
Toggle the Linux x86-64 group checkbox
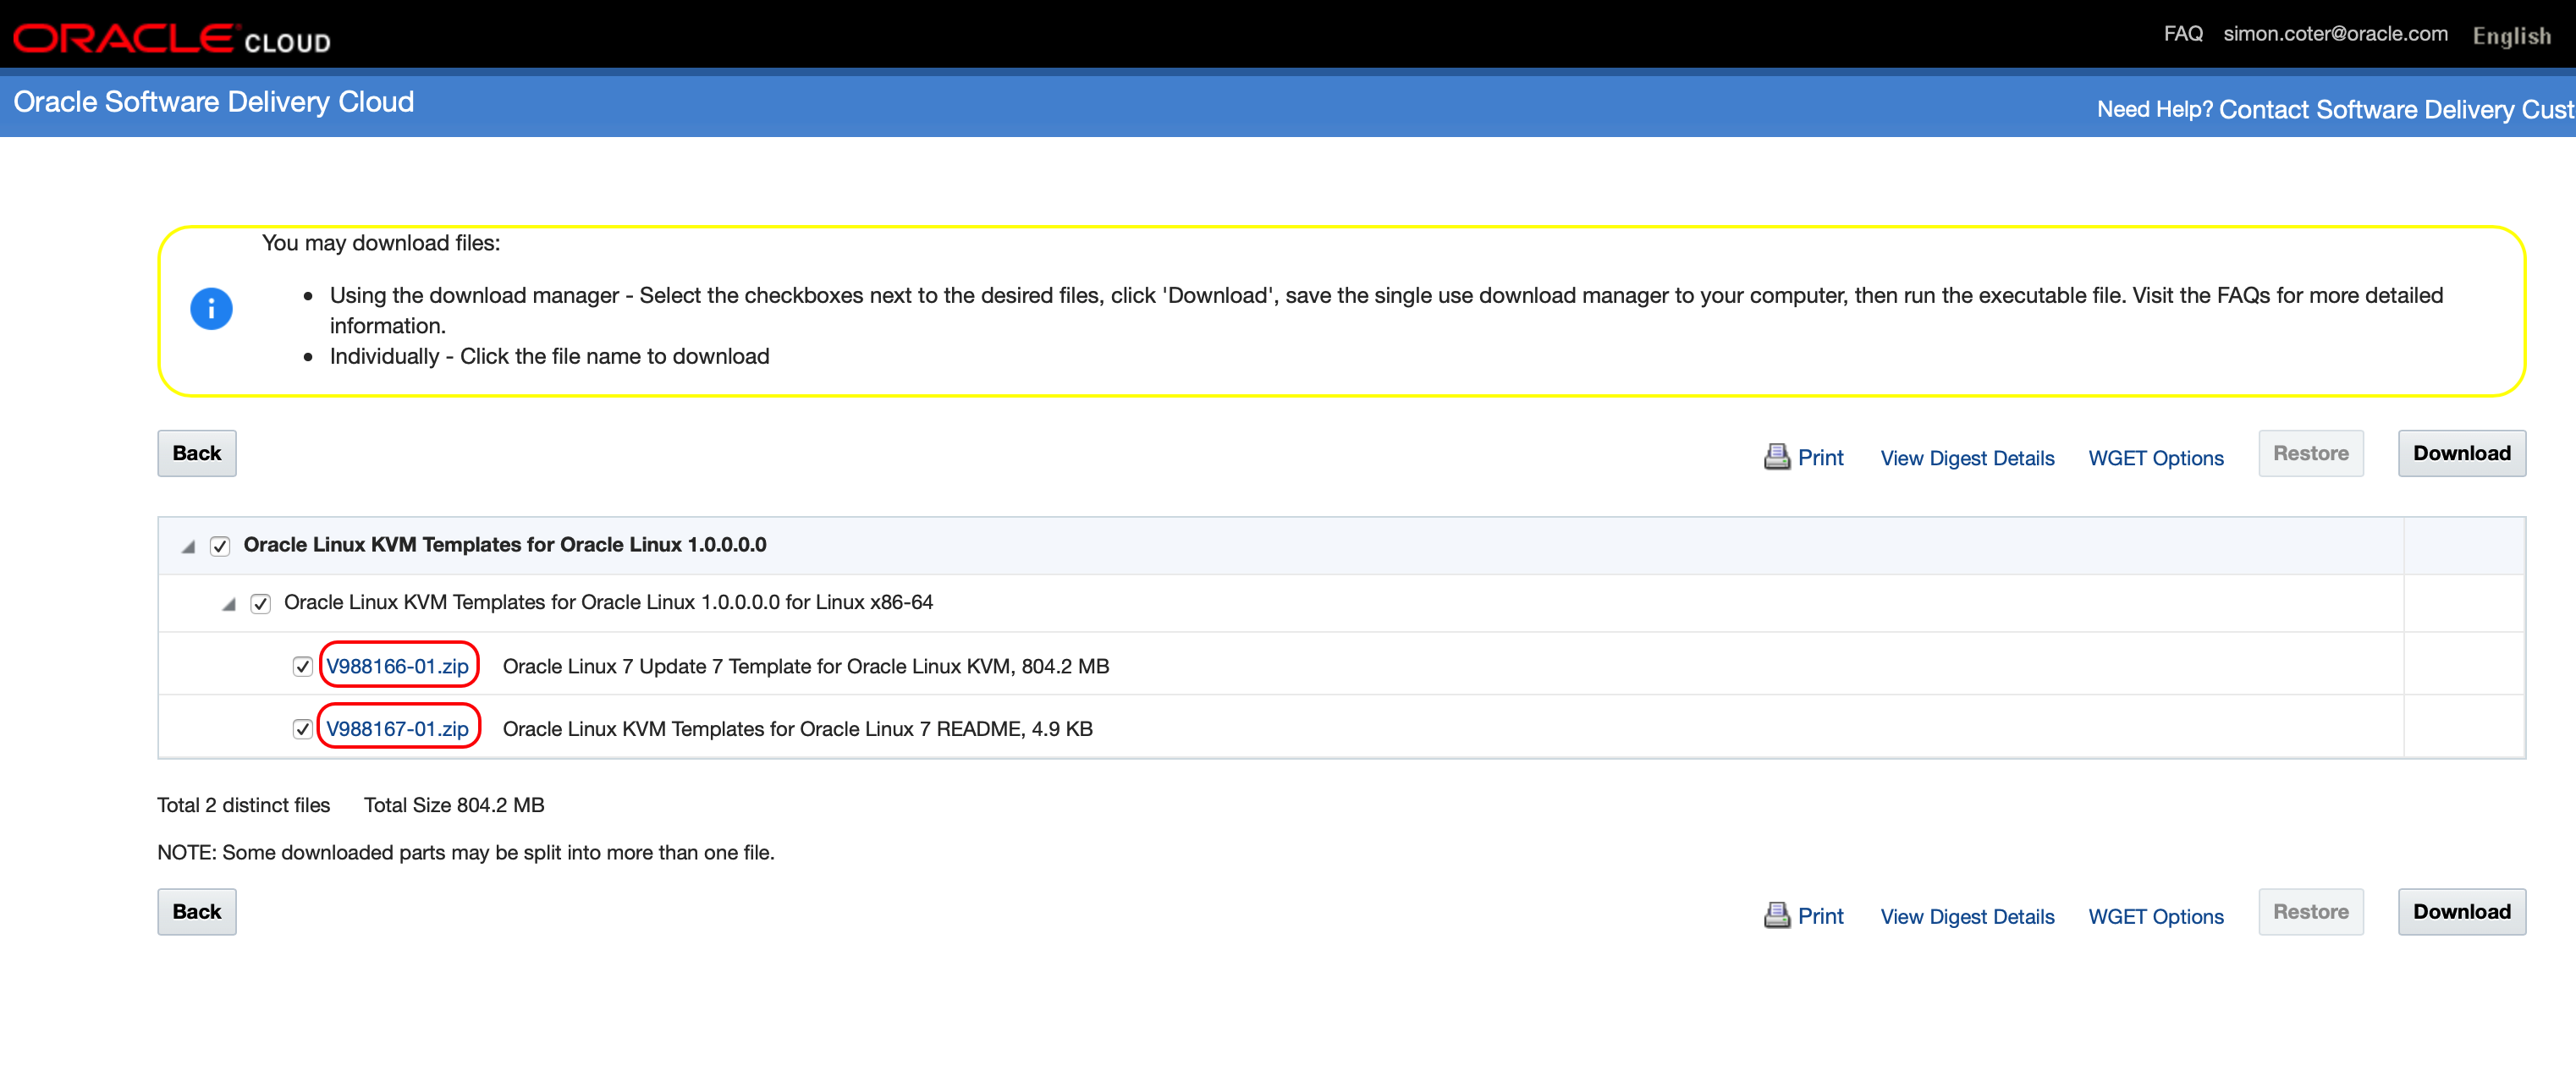[x=260, y=604]
